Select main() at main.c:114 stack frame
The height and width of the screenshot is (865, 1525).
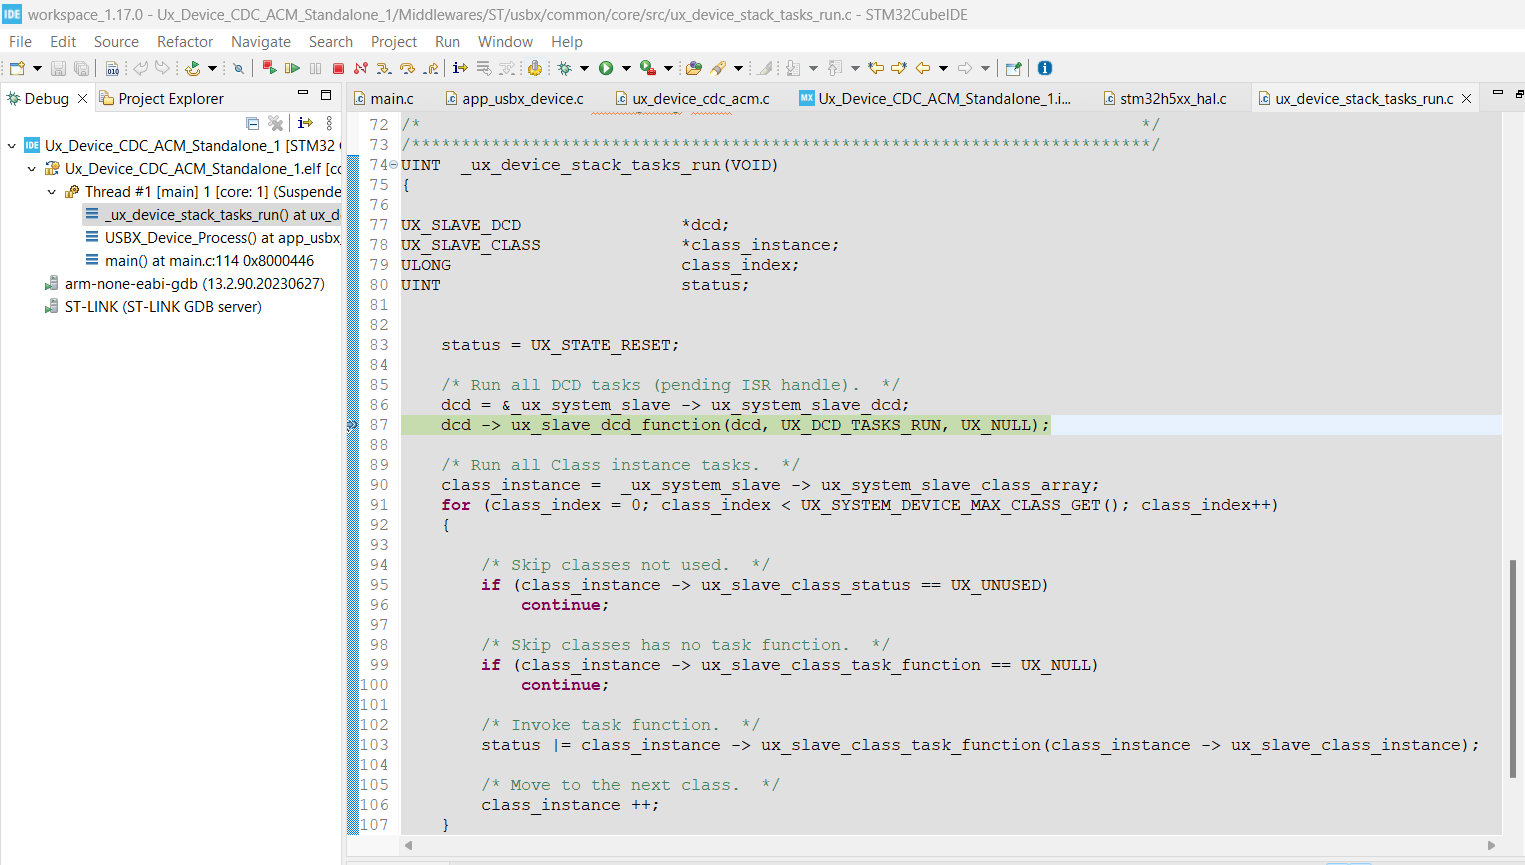click(x=208, y=261)
